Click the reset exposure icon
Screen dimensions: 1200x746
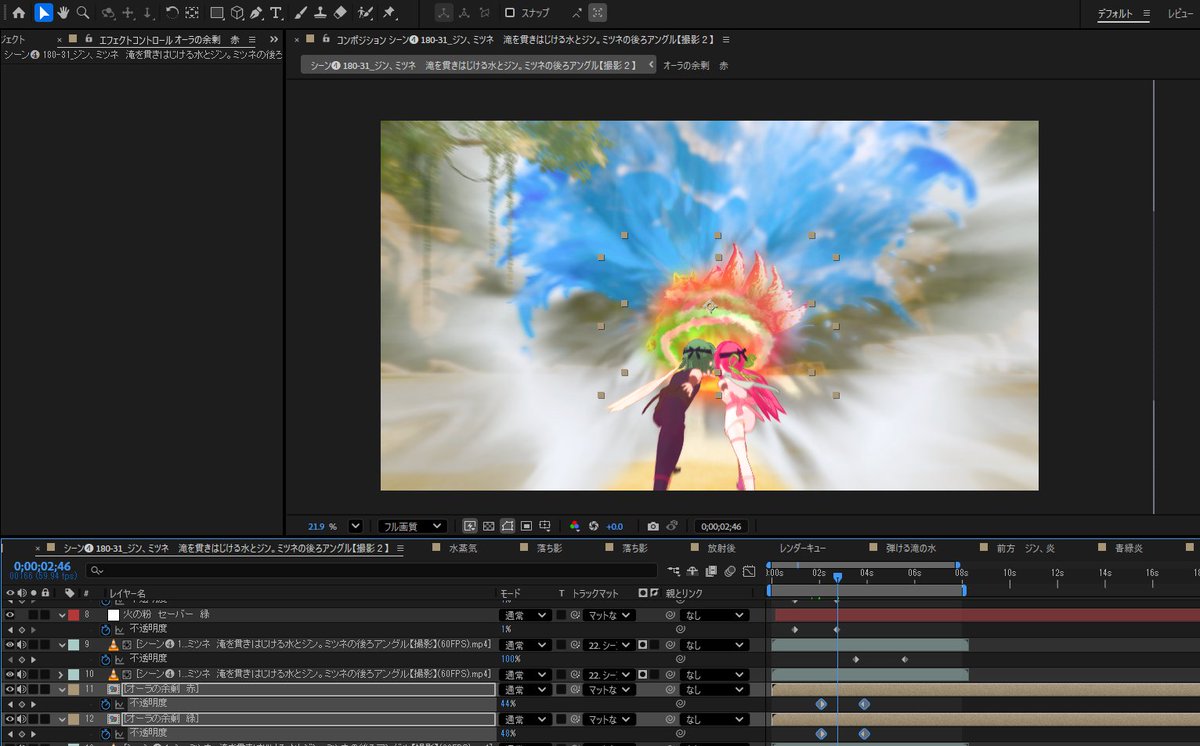tap(593, 526)
